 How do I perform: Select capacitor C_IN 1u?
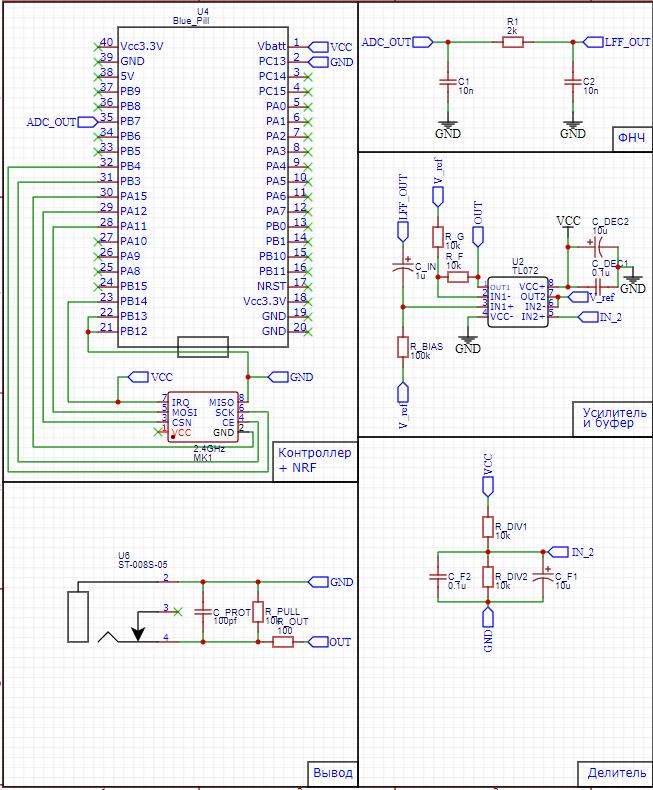pos(403,267)
